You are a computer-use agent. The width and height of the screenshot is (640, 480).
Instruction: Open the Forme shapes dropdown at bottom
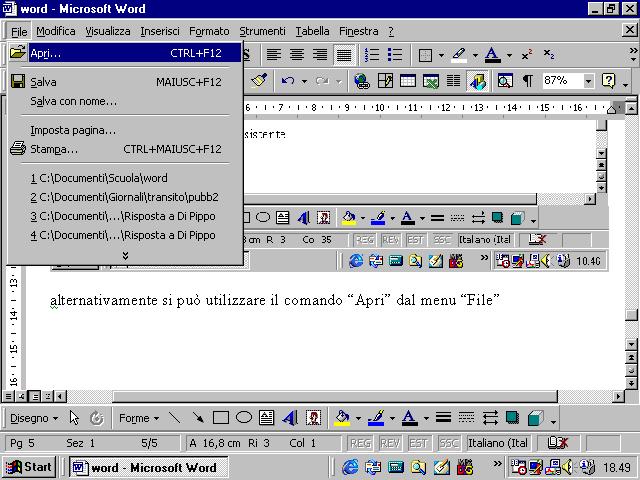pyautogui.click(x=139, y=418)
